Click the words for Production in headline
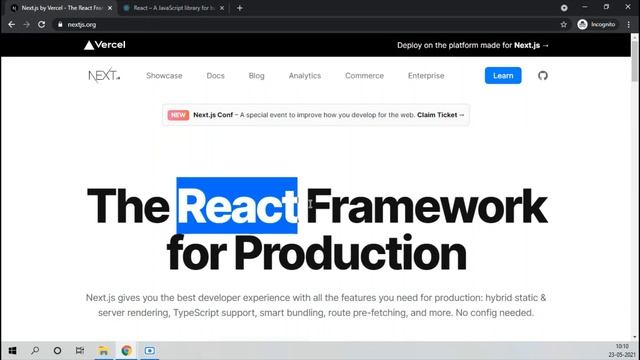This screenshot has height=360, width=640. click(316, 253)
